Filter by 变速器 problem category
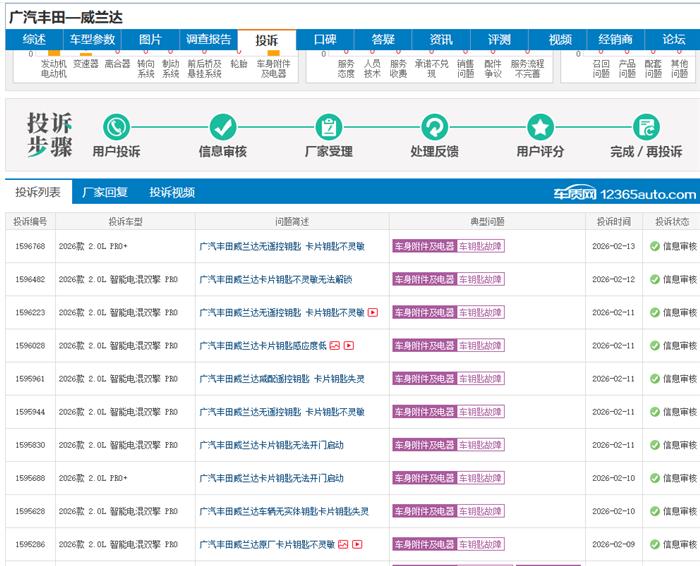This screenshot has width=700, height=566. click(86, 63)
